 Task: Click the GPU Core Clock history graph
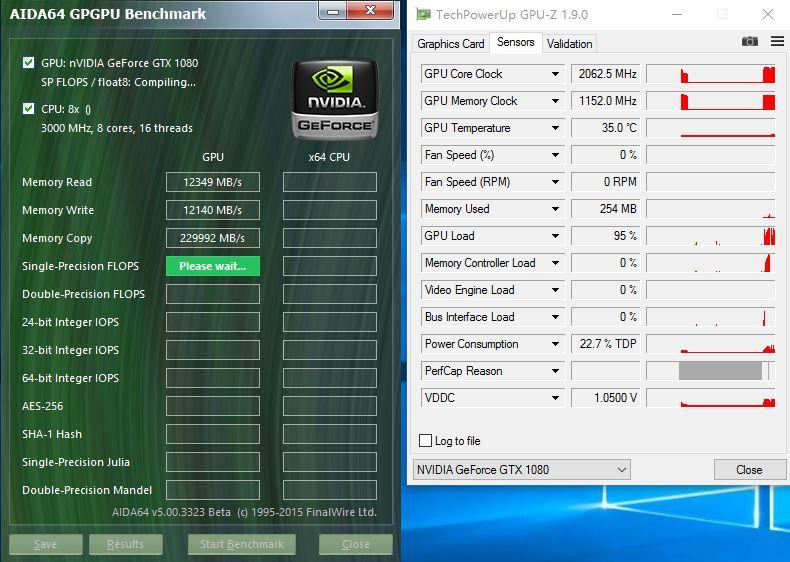point(710,74)
